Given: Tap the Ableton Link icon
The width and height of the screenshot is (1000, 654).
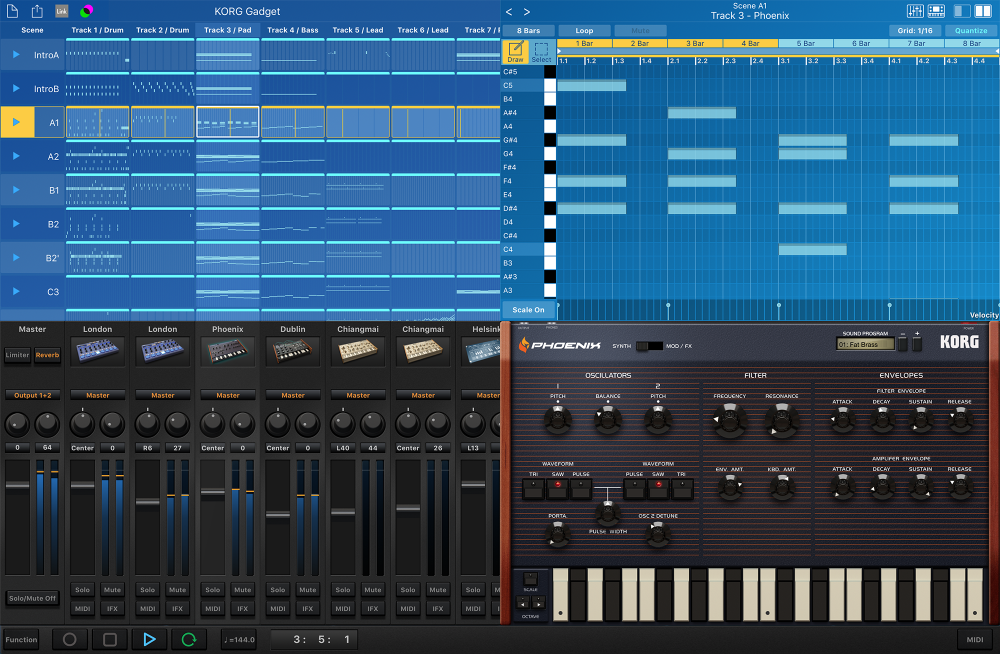Looking at the screenshot, I should pyautogui.click(x=62, y=11).
